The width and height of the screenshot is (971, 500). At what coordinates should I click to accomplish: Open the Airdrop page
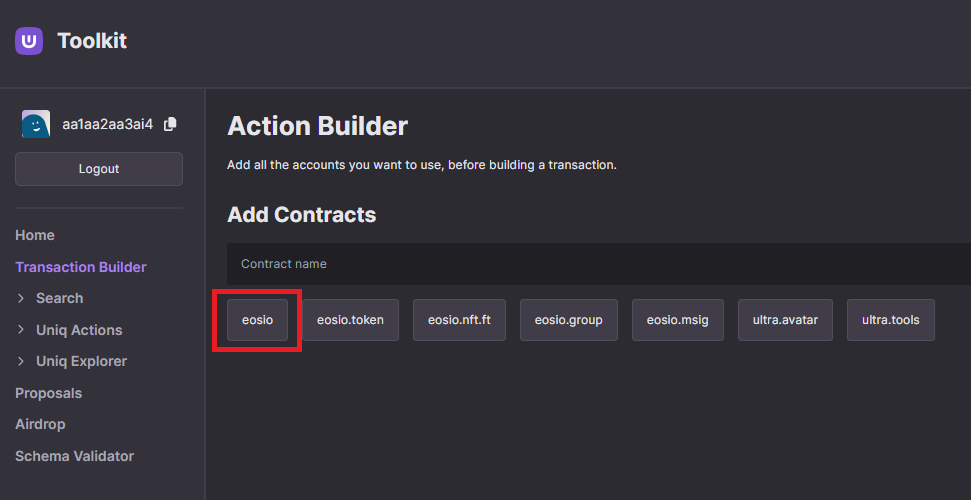point(40,424)
